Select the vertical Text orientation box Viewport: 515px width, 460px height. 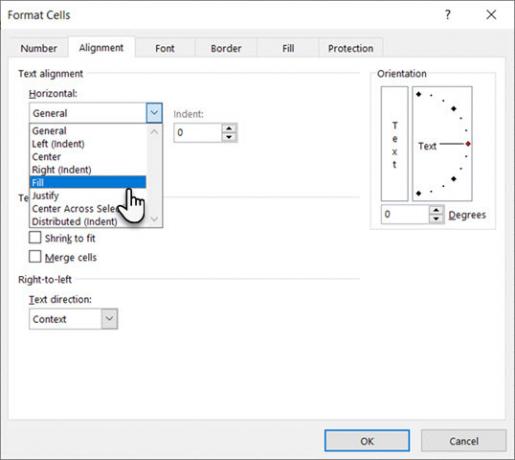point(394,144)
